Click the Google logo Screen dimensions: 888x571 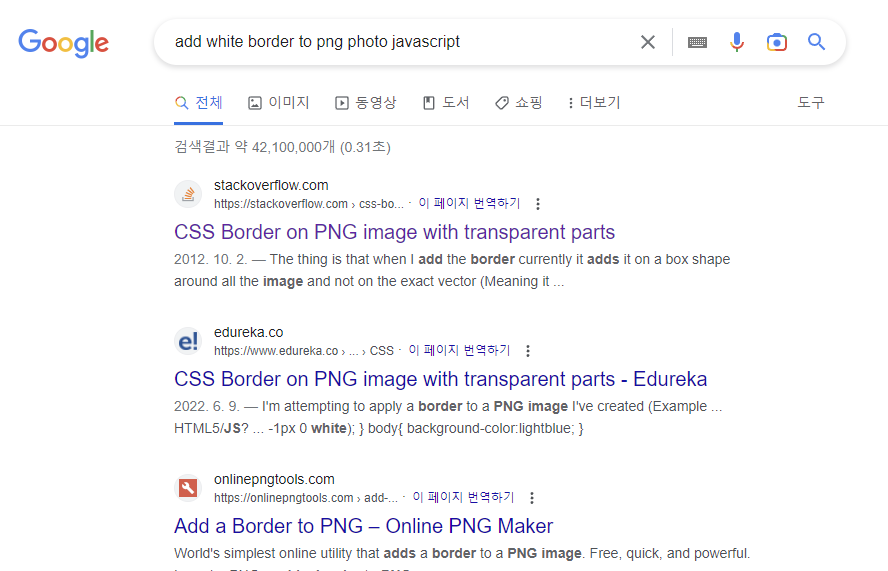pyautogui.click(x=63, y=43)
